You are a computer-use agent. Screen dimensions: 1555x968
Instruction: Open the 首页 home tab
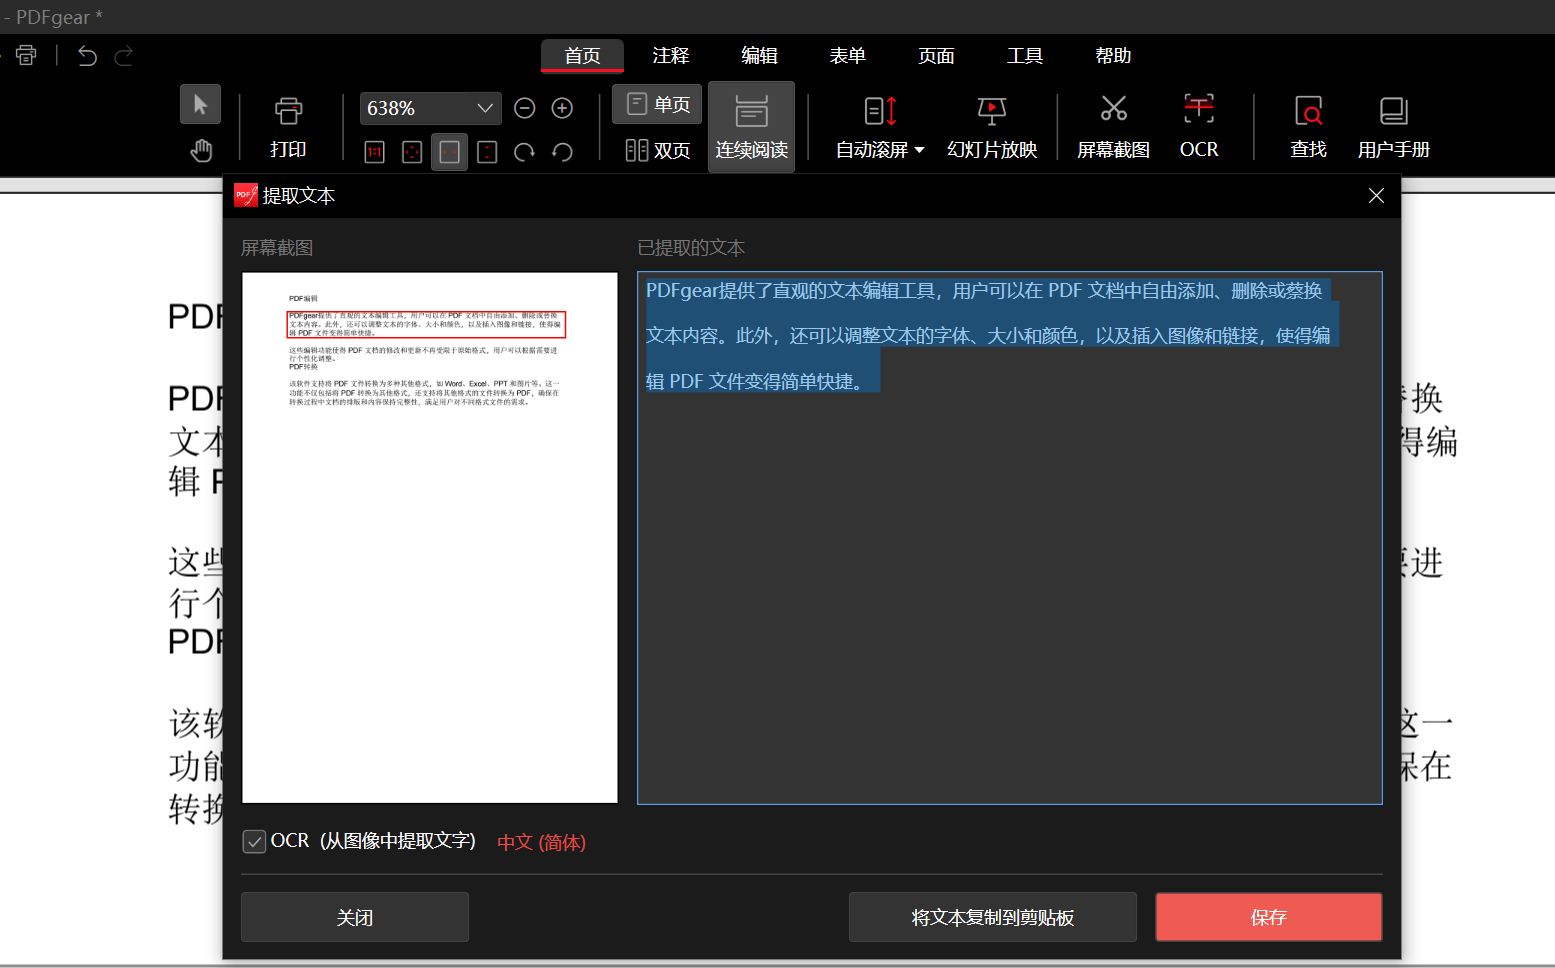point(583,56)
